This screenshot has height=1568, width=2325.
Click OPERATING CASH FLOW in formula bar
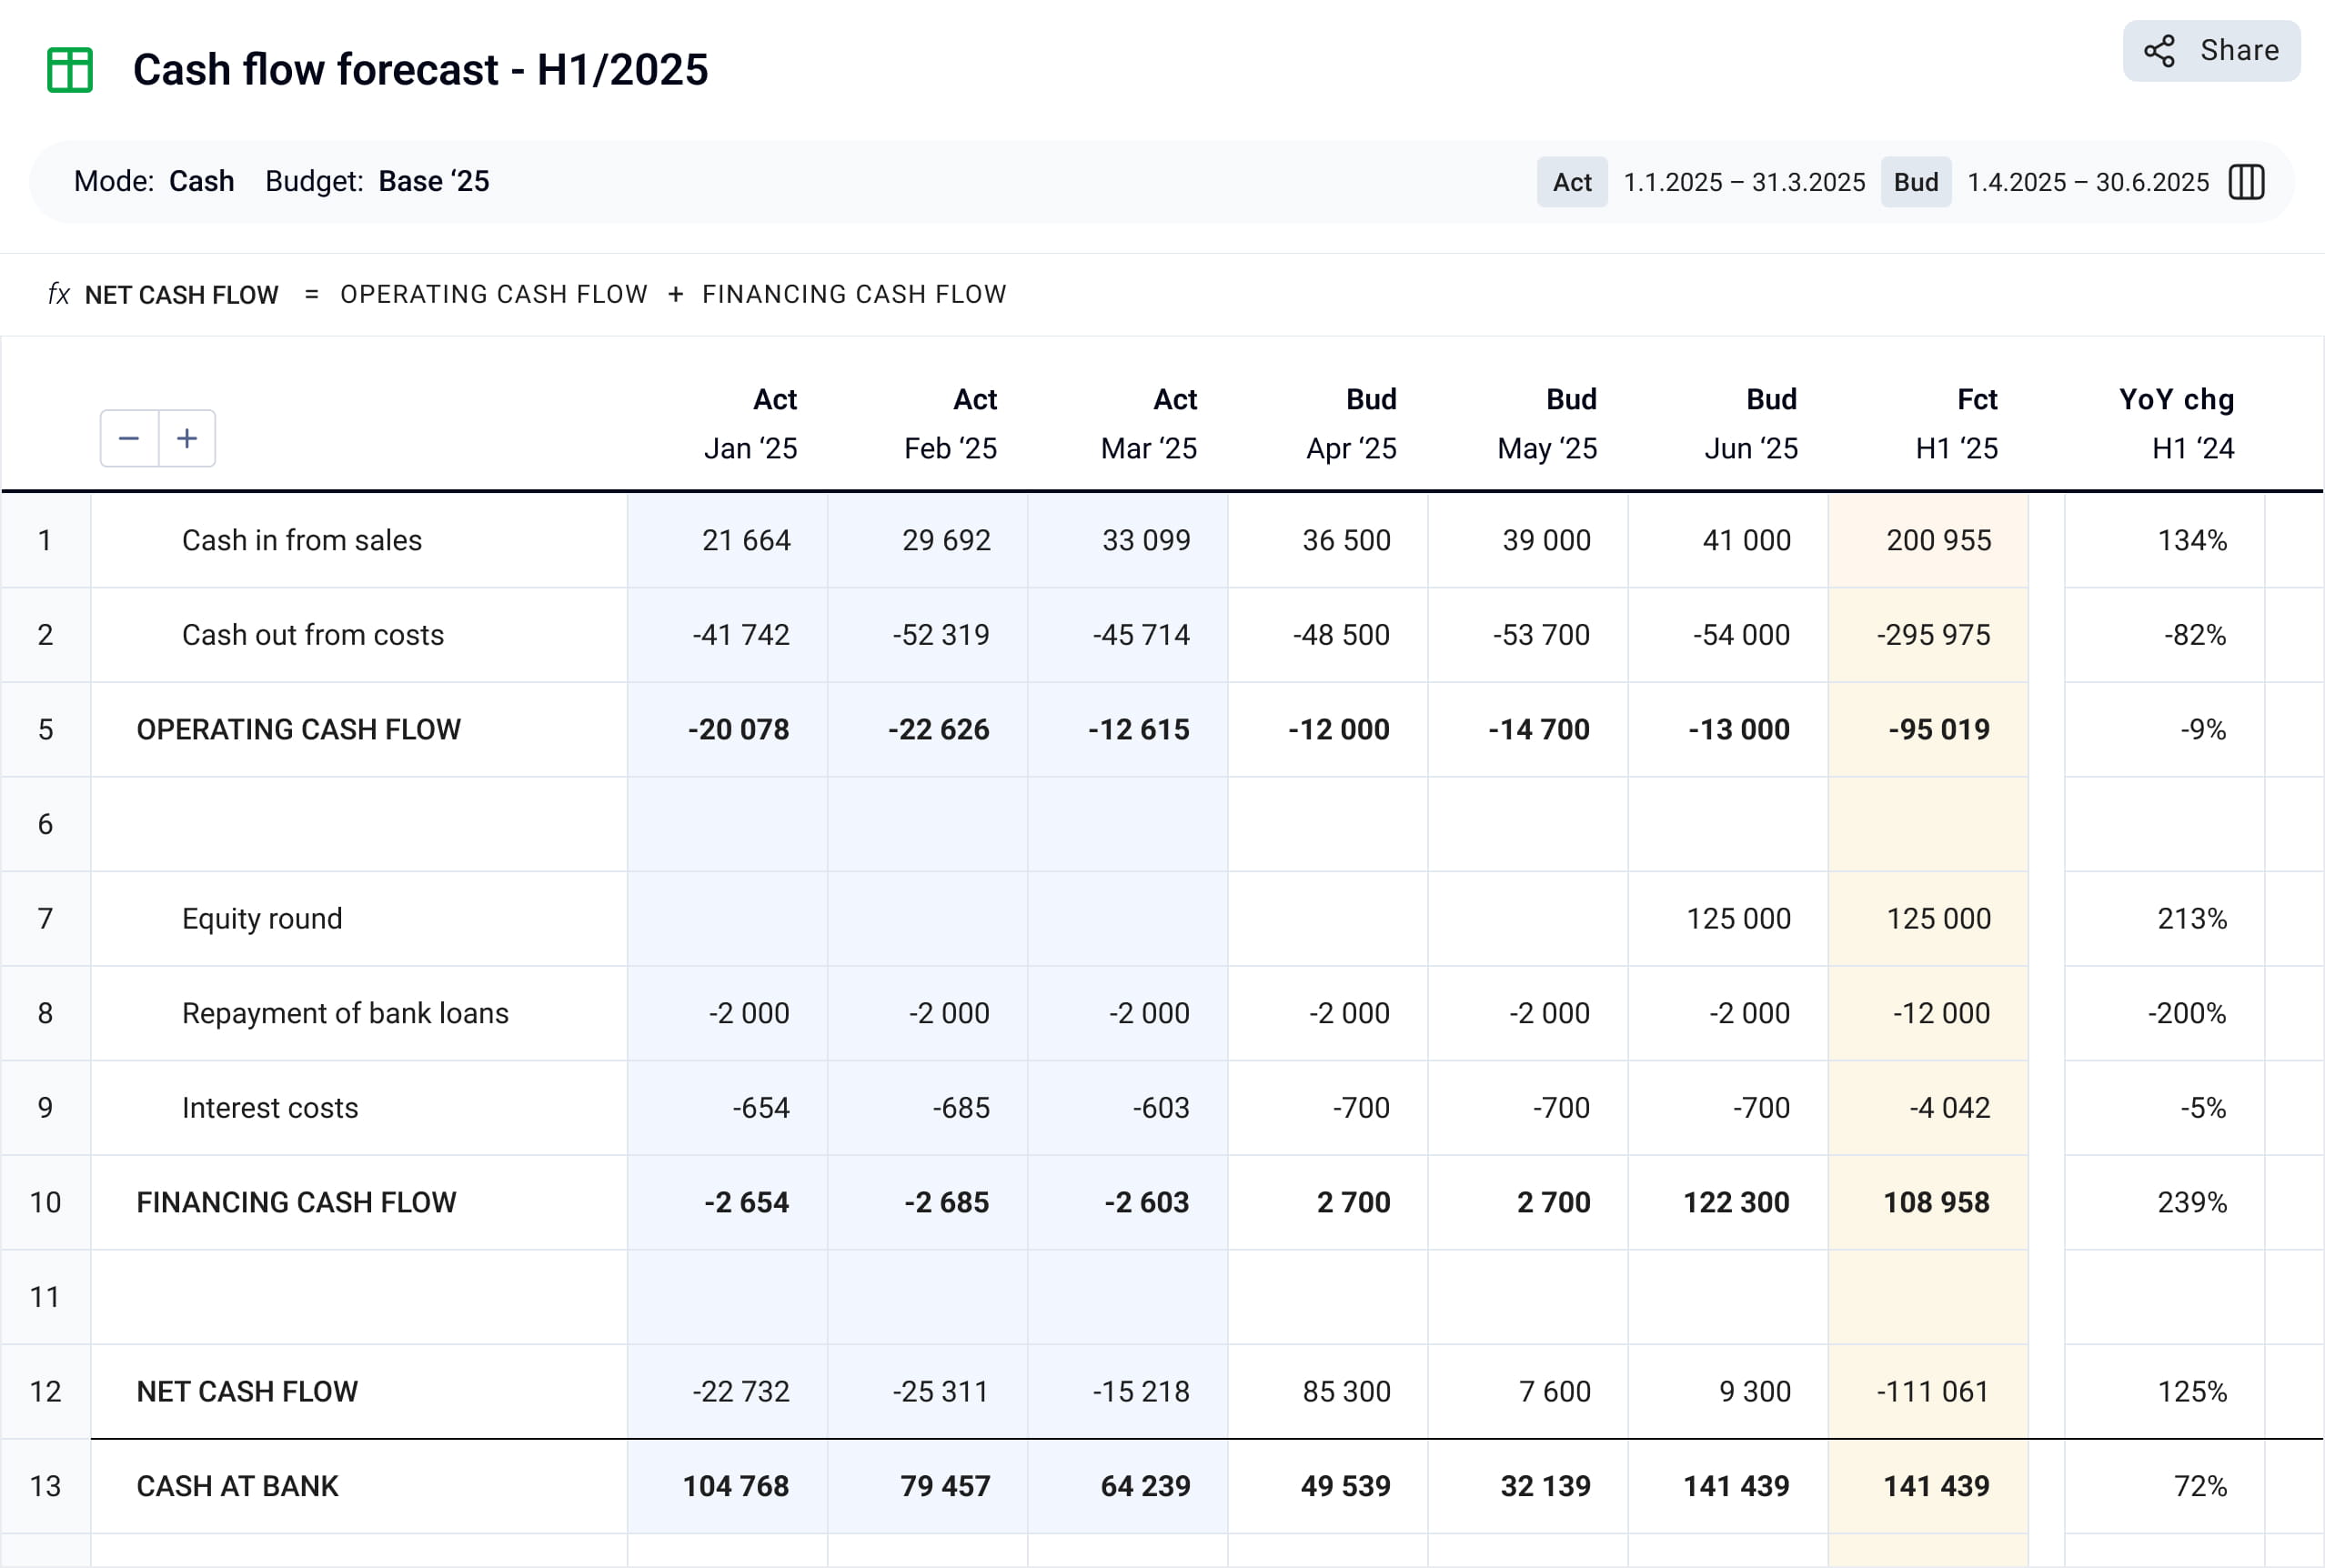click(x=494, y=294)
